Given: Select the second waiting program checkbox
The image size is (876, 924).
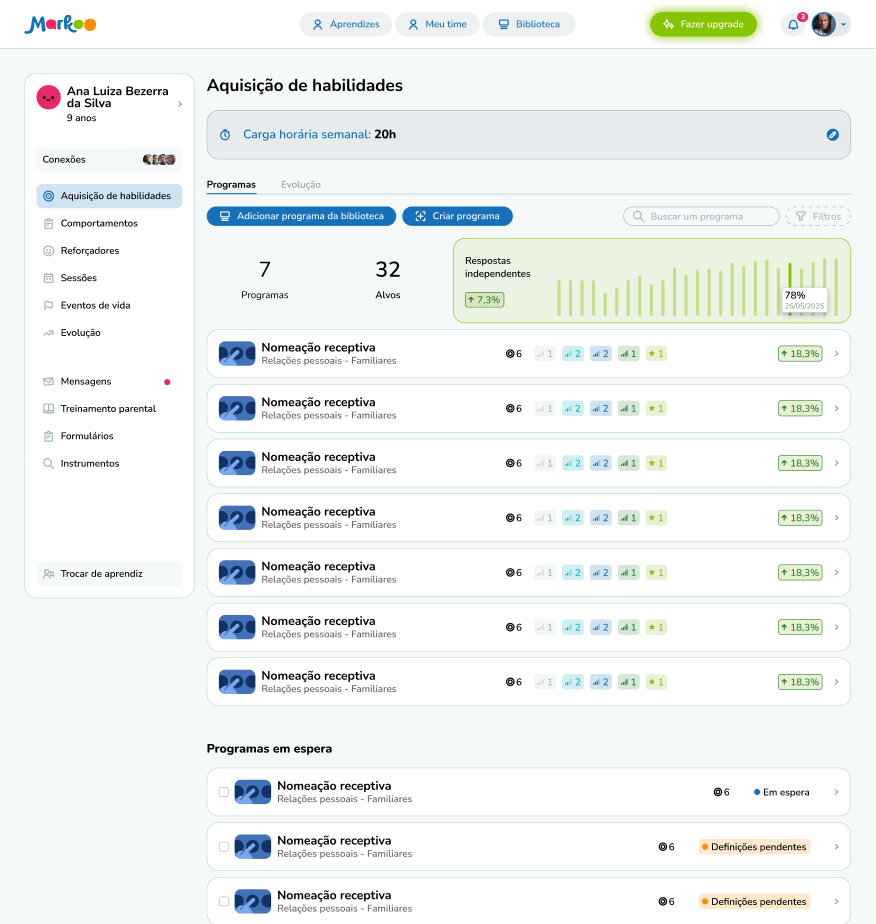Looking at the screenshot, I should click(x=224, y=847).
